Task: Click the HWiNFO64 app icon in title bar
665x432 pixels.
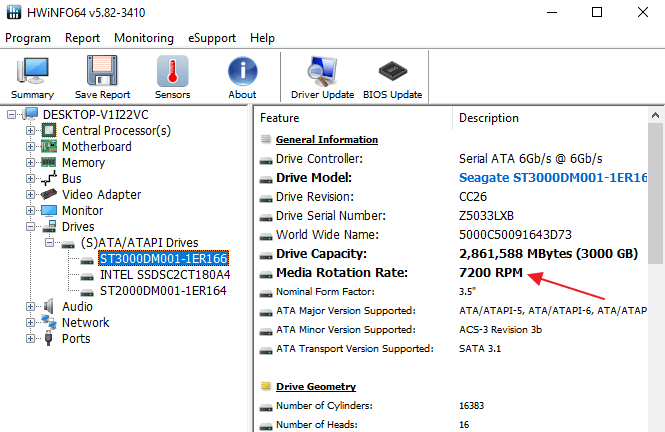Action: 14,13
